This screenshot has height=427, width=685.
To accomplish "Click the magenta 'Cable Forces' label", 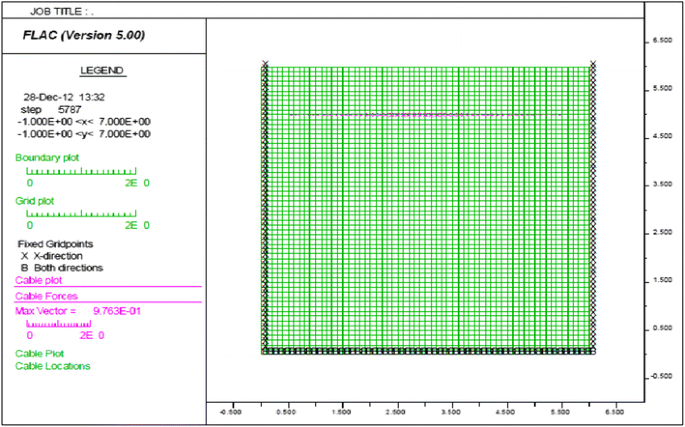I will pyautogui.click(x=46, y=296).
